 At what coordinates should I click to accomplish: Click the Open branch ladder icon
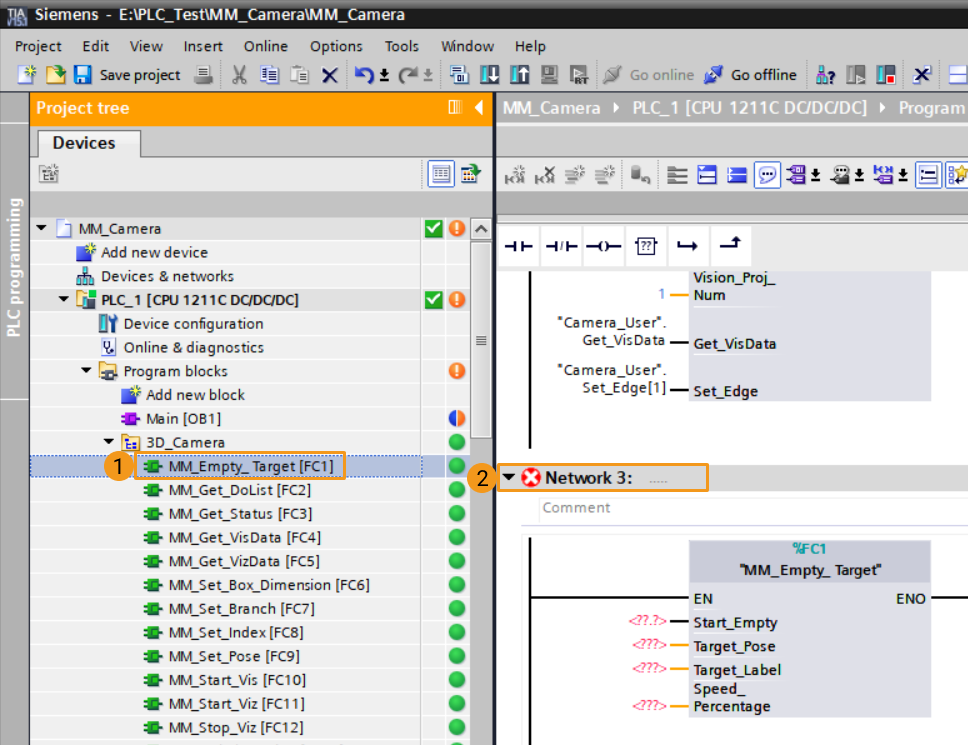coord(687,246)
